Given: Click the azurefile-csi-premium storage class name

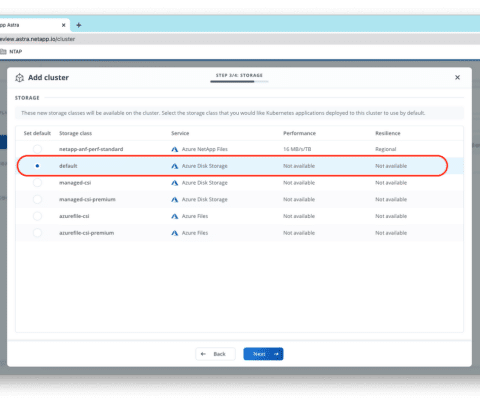Looking at the screenshot, I should 87,233.
